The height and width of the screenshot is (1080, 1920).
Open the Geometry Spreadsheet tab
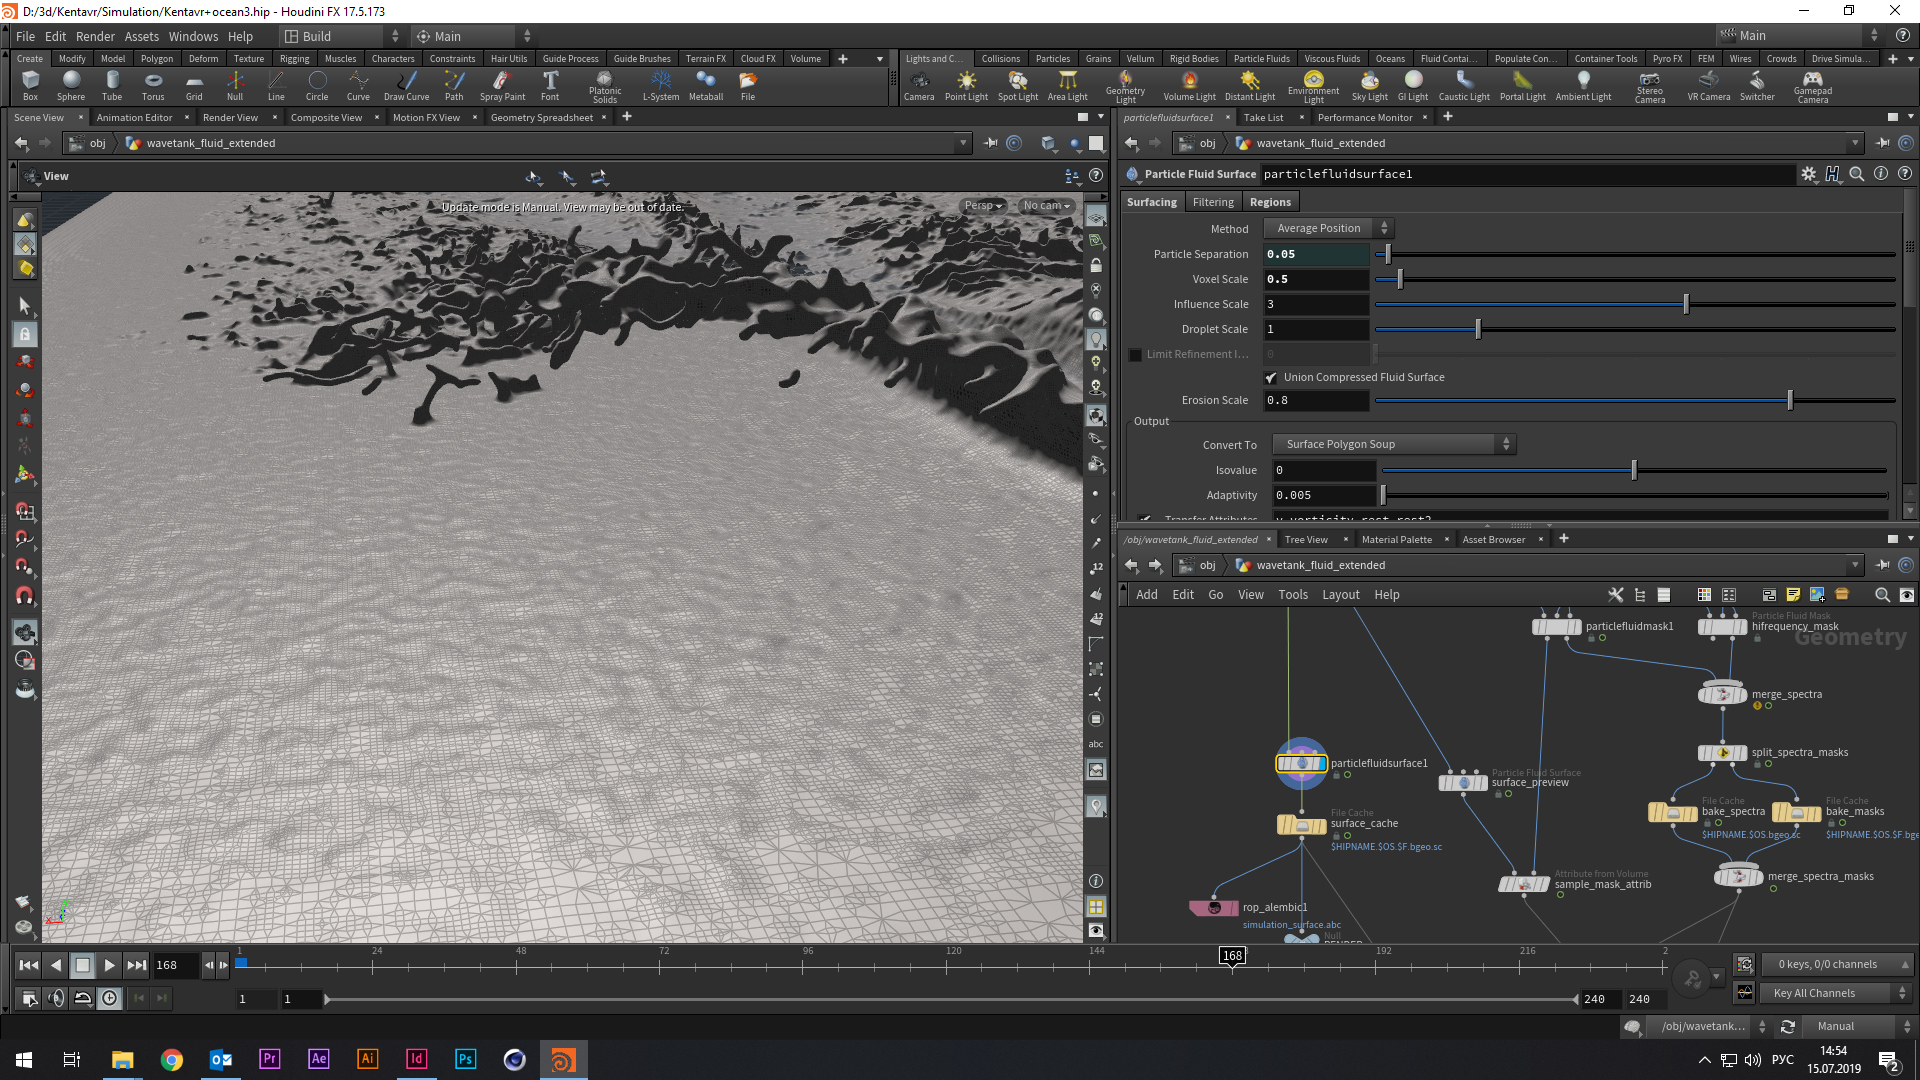541,118
